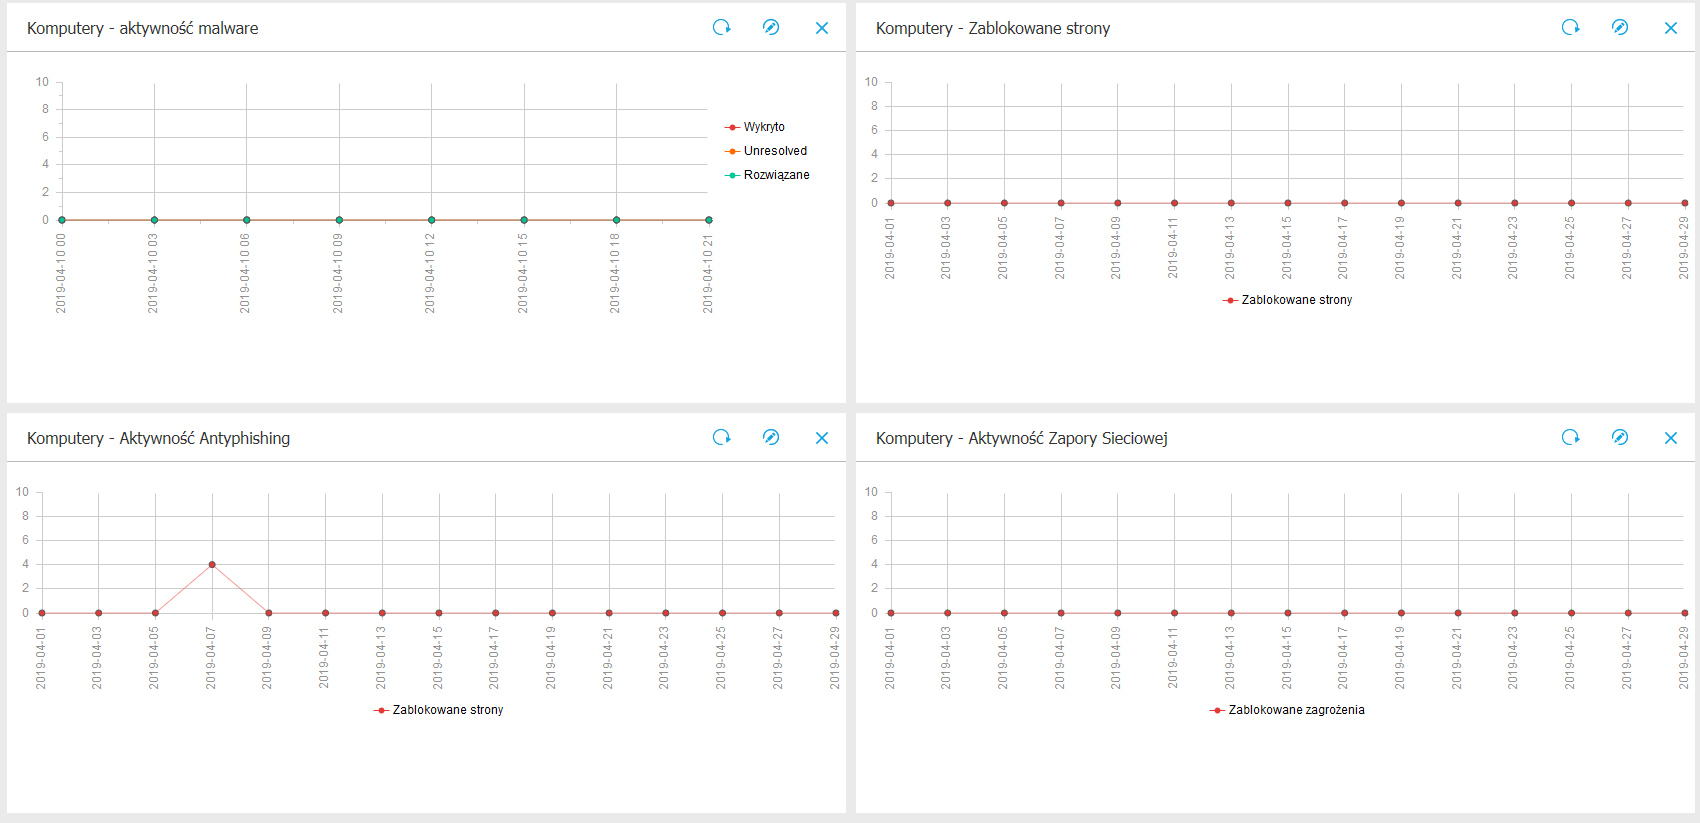The height and width of the screenshot is (823, 1700).
Task: Toggle Zablokowane strony legend in the Antyphishing chart
Action: pos(447,710)
